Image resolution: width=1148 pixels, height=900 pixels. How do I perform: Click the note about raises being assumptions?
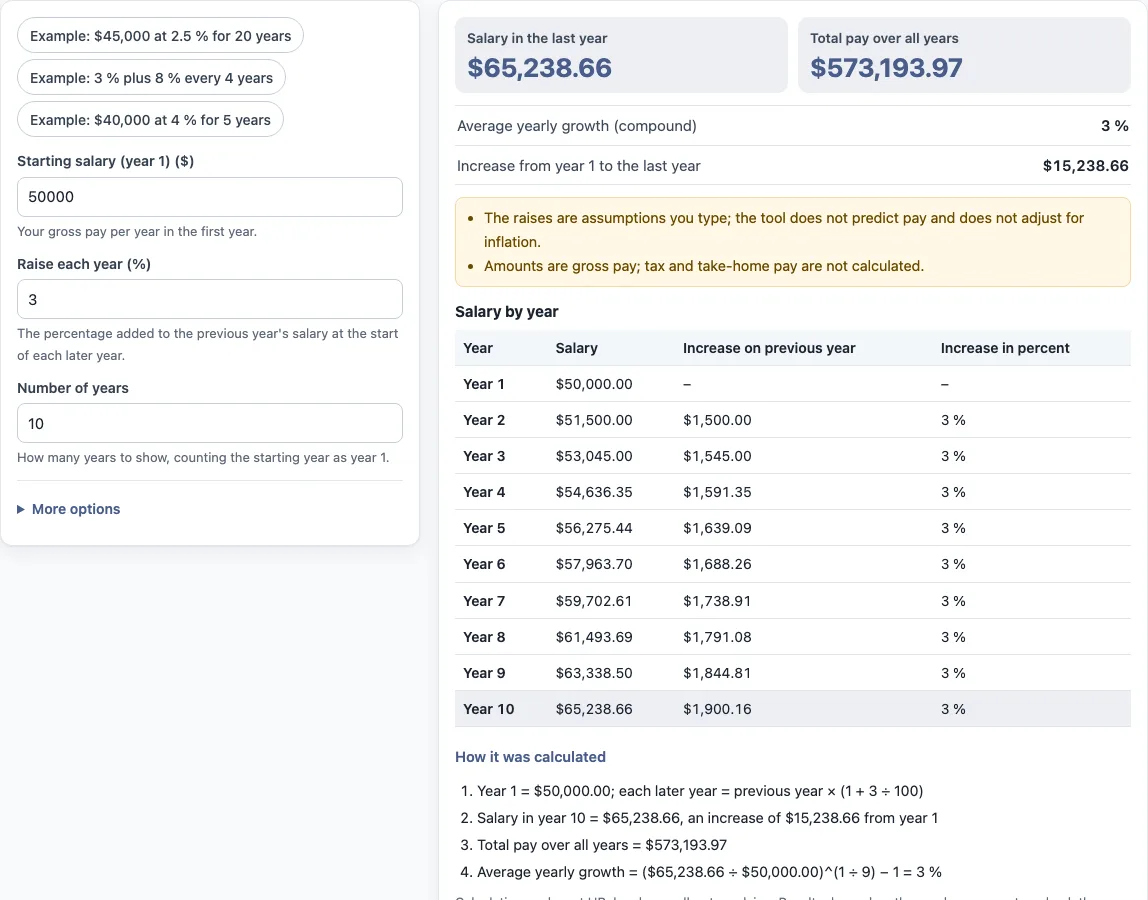pyautogui.click(x=783, y=229)
